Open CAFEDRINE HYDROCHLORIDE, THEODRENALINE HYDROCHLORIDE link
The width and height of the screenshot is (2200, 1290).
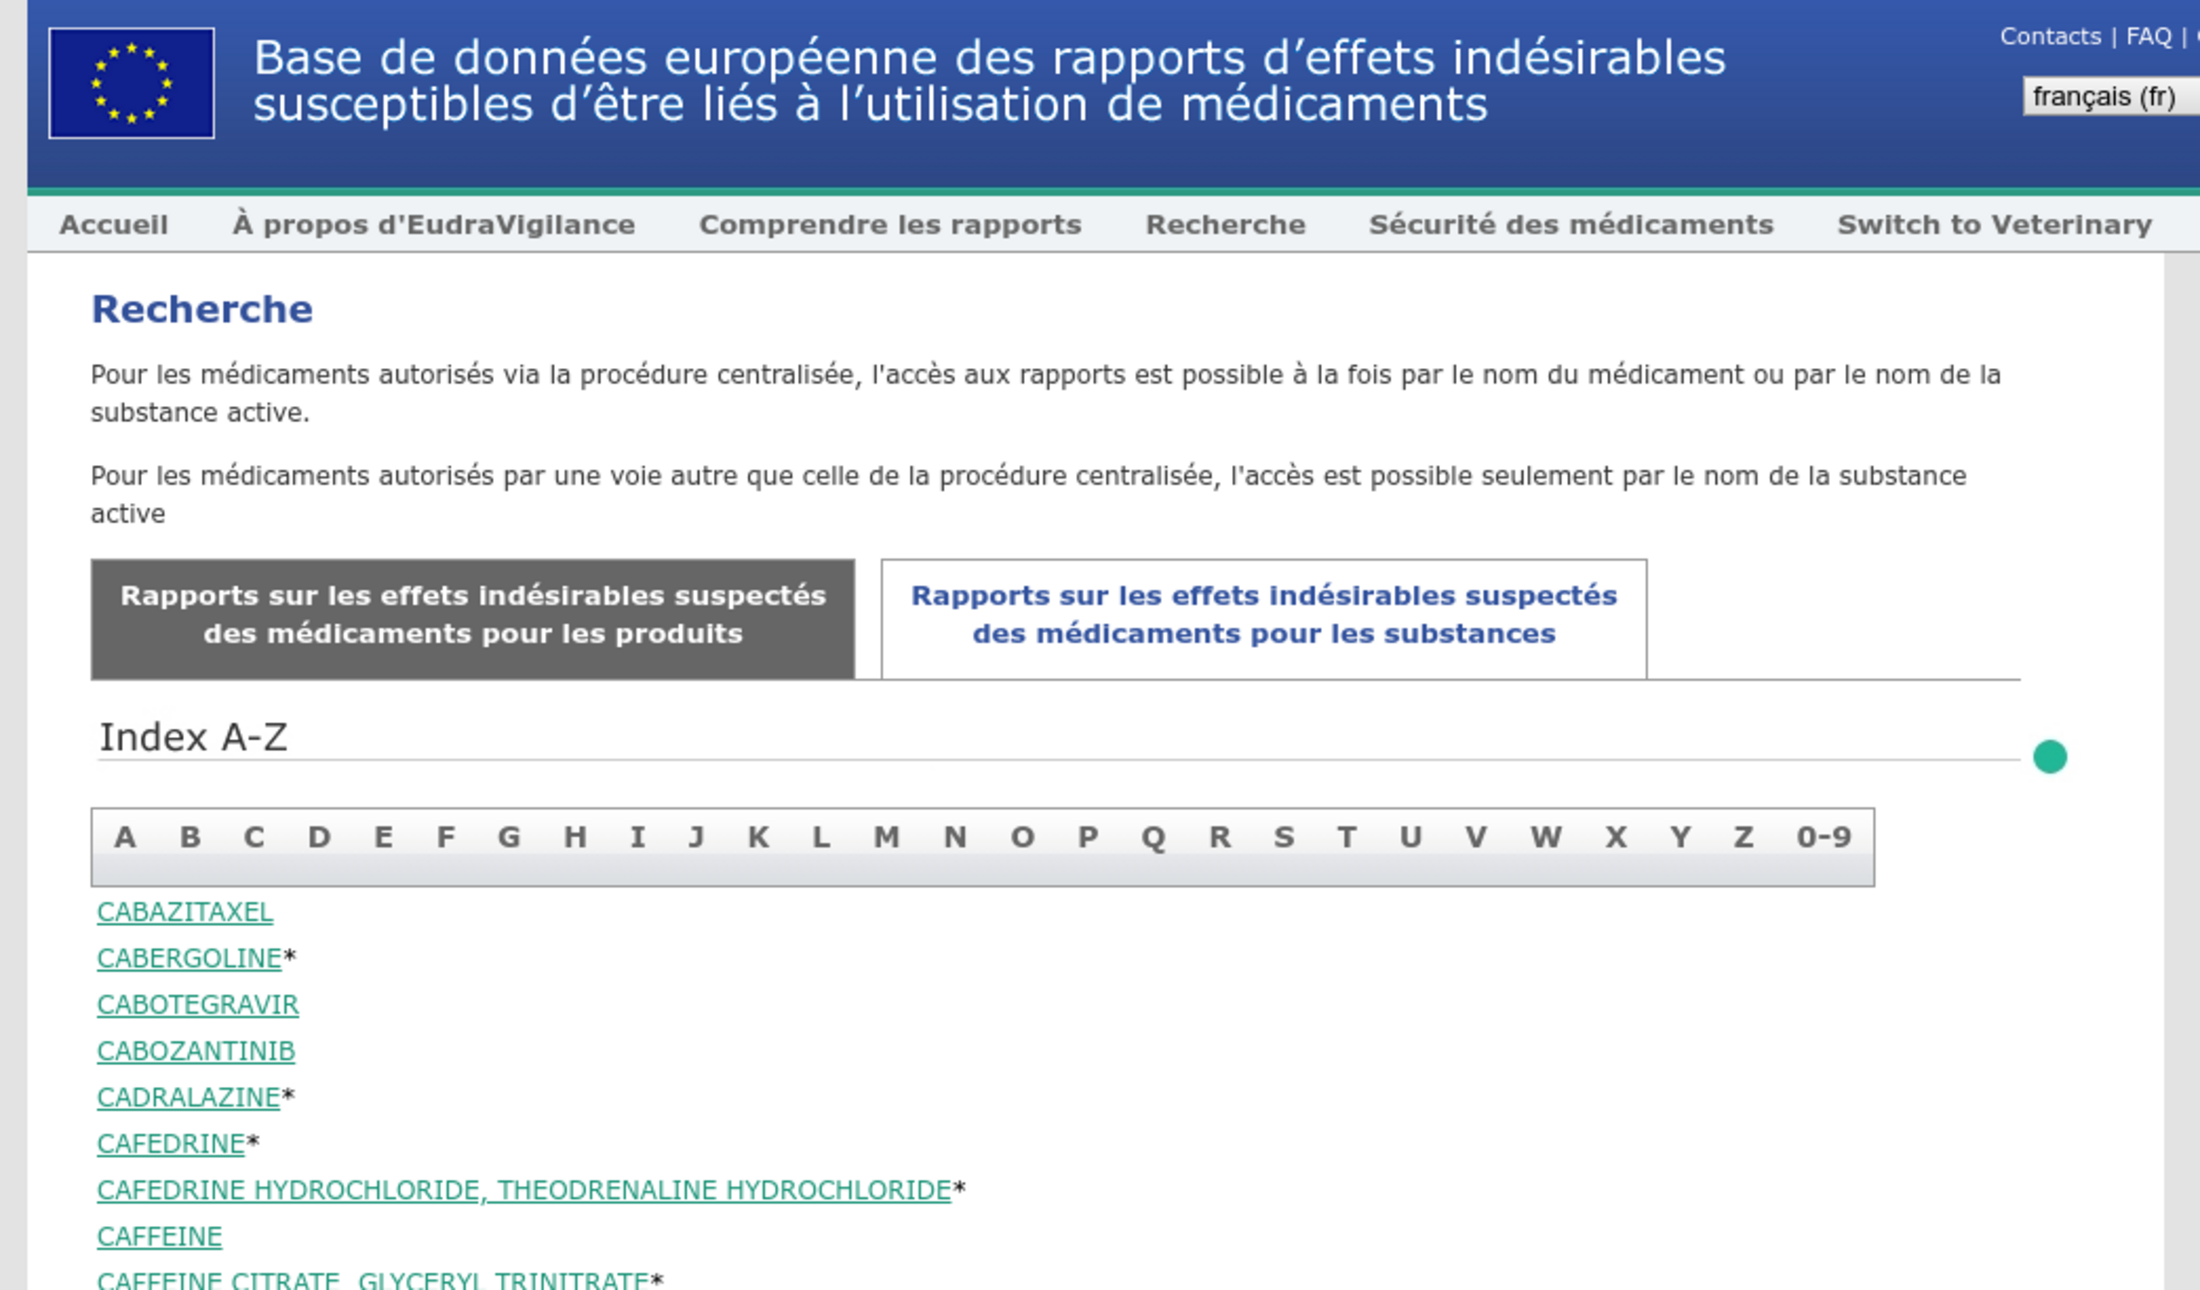[x=524, y=1190]
